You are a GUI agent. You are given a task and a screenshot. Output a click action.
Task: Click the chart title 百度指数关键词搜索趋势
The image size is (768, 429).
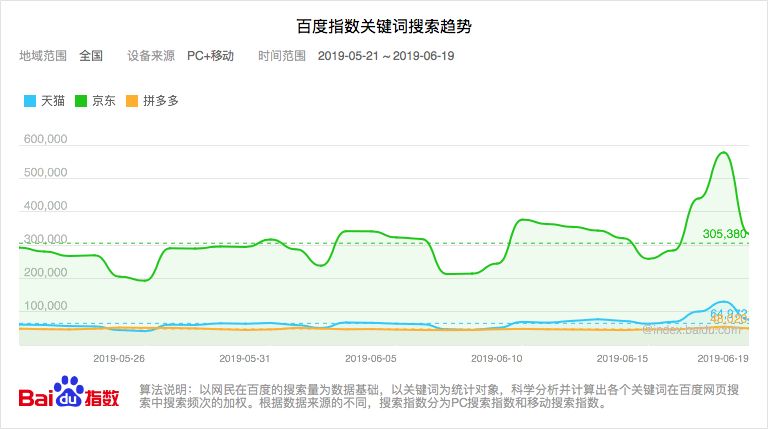(384, 26)
